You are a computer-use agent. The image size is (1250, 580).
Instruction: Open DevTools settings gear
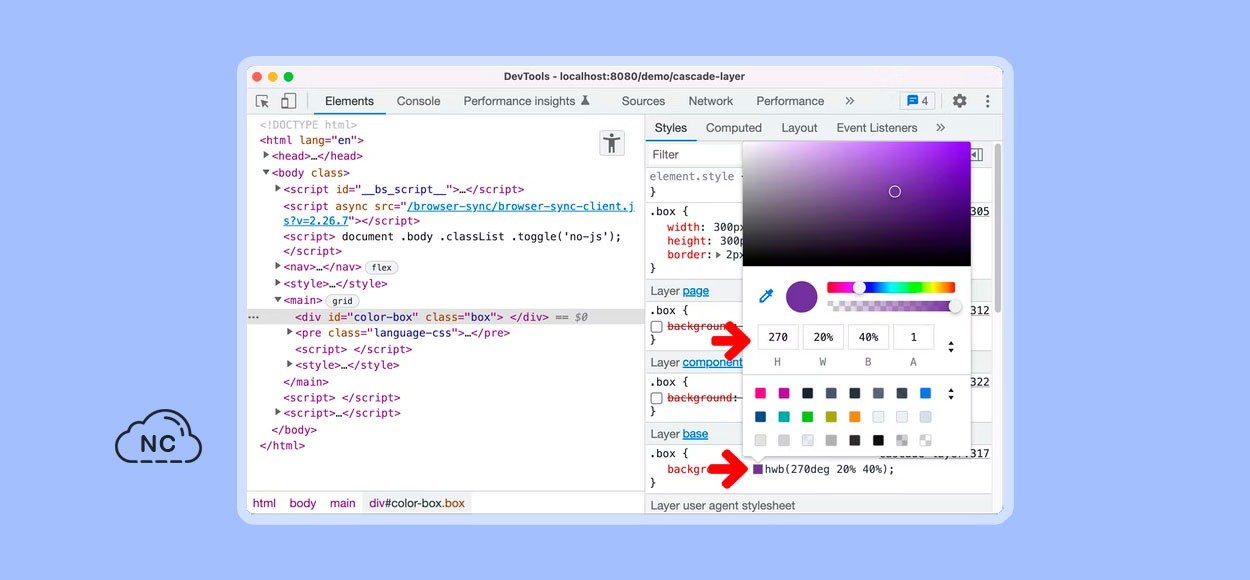[959, 101]
